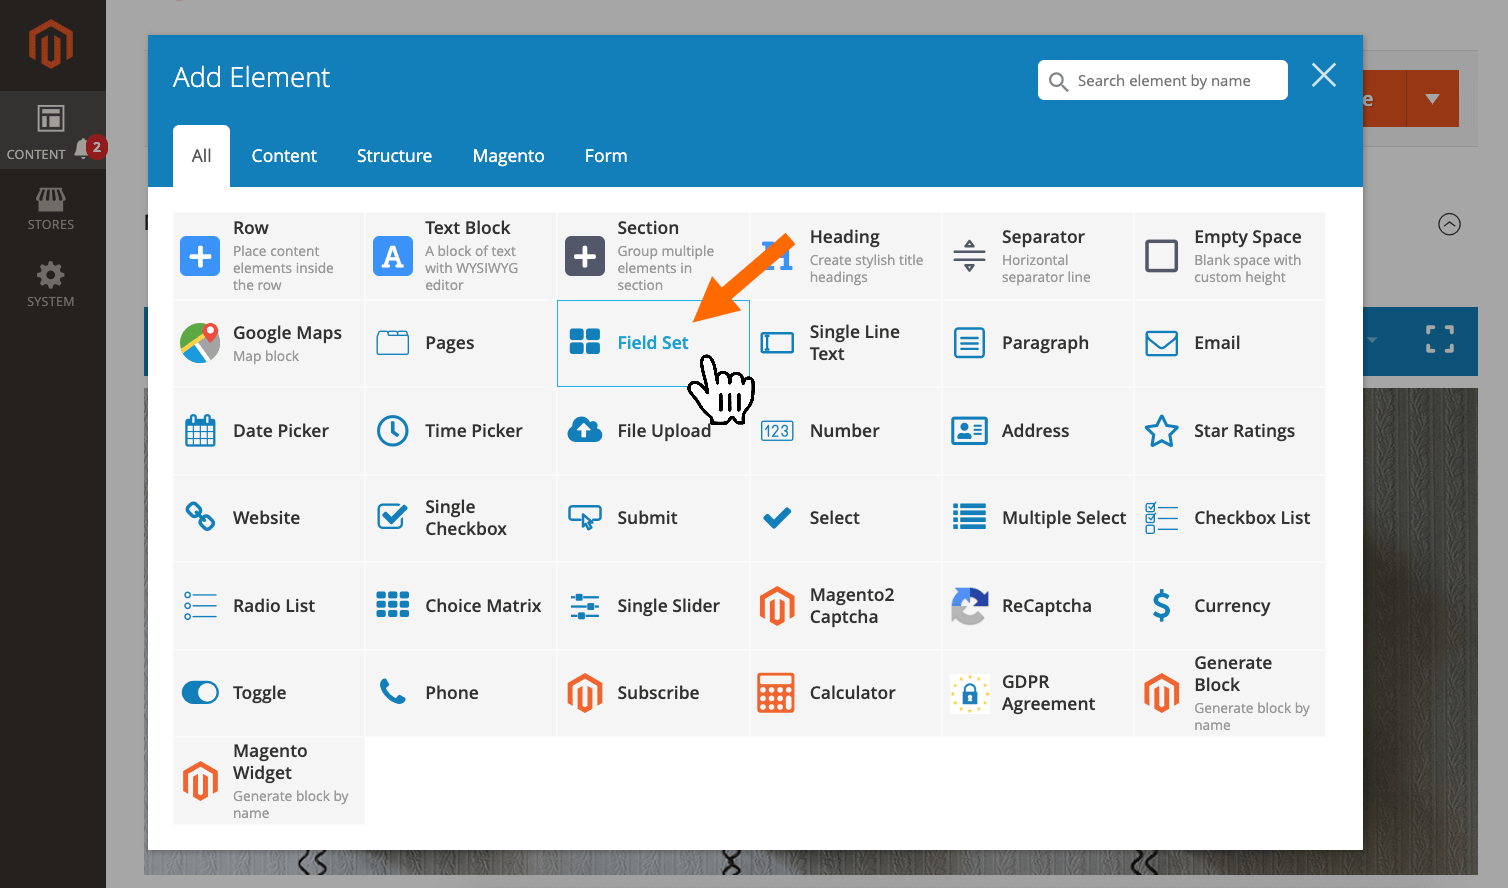Select the Date Picker element
This screenshot has width=1508, height=888.
[266, 430]
